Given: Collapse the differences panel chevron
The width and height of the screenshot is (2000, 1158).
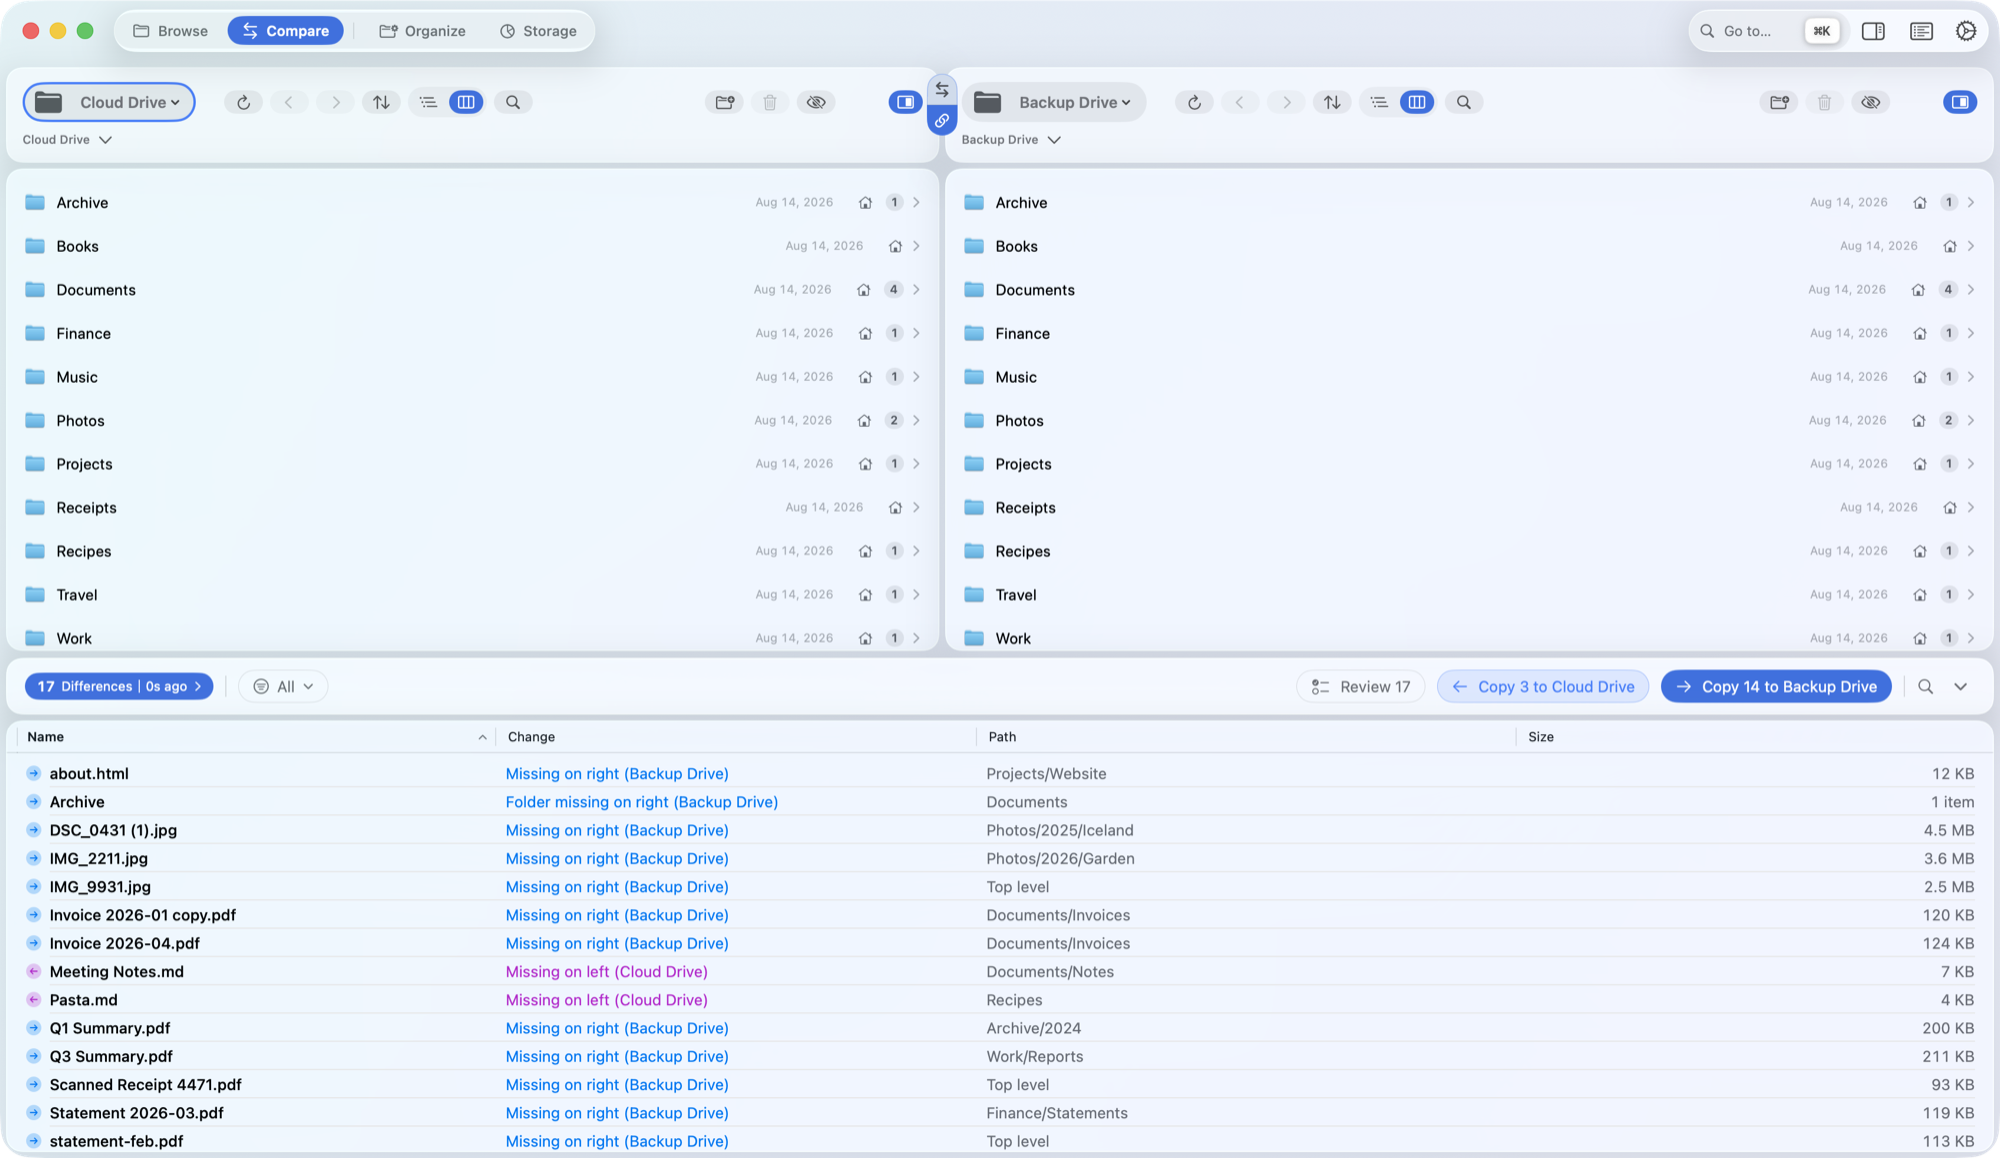Looking at the screenshot, I should [x=1960, y=687].
